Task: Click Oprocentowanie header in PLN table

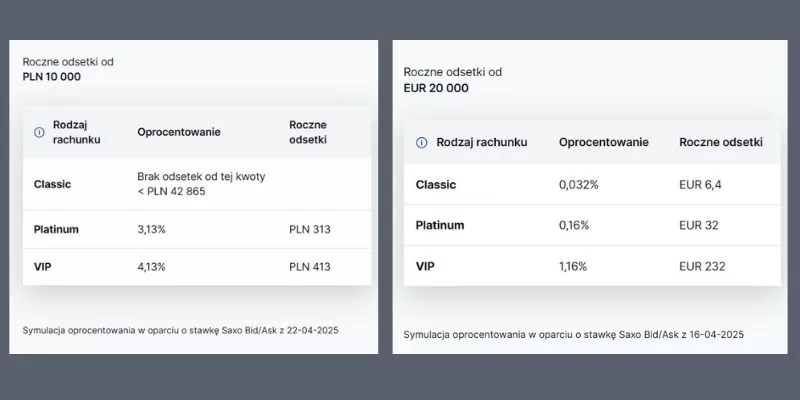Action: 179,132
